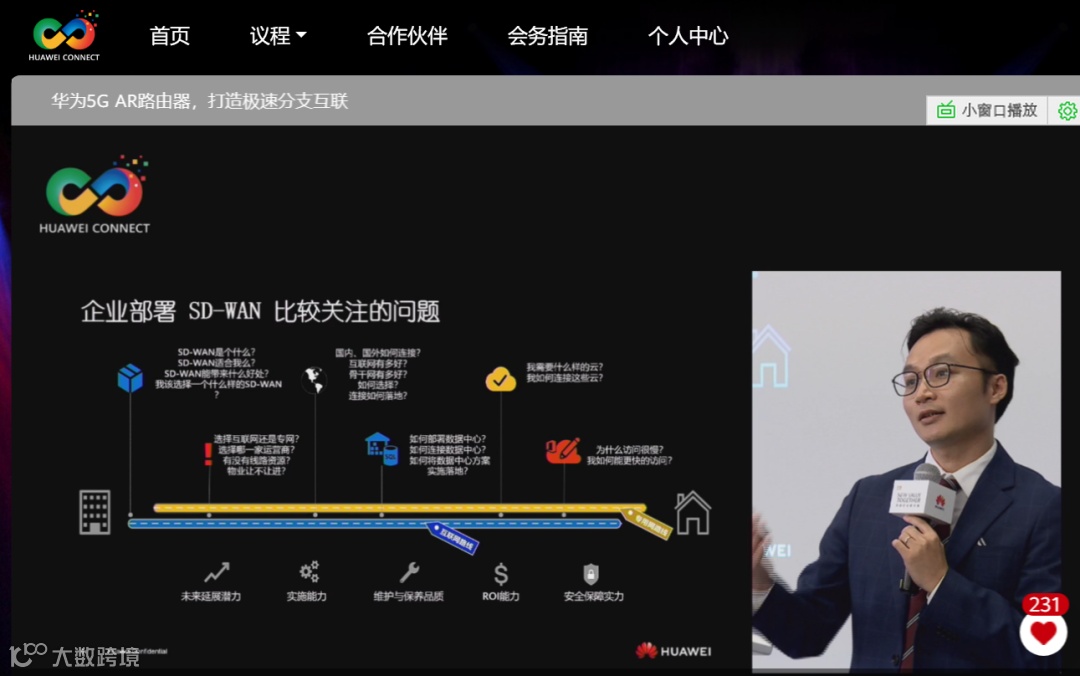Viewport: 1080px width, 676px height.
Task: Click the text SD-WAN是个什么?
Action: pyautogui.click(x=216, y=352)
